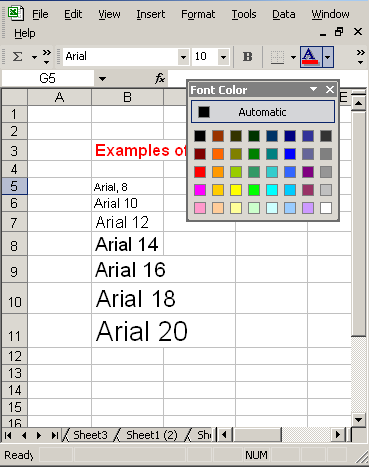The image size is (369, 467).
Task: Open the font size dropdown
Action: click(x=223, y=57)
